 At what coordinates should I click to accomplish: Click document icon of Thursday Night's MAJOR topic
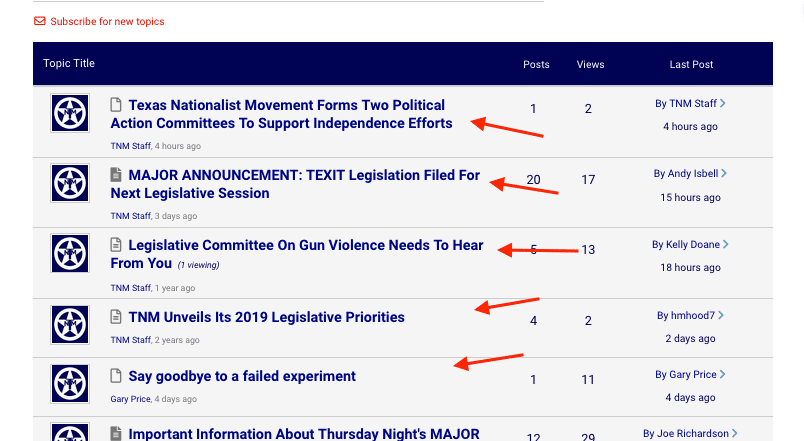(116, 434)
